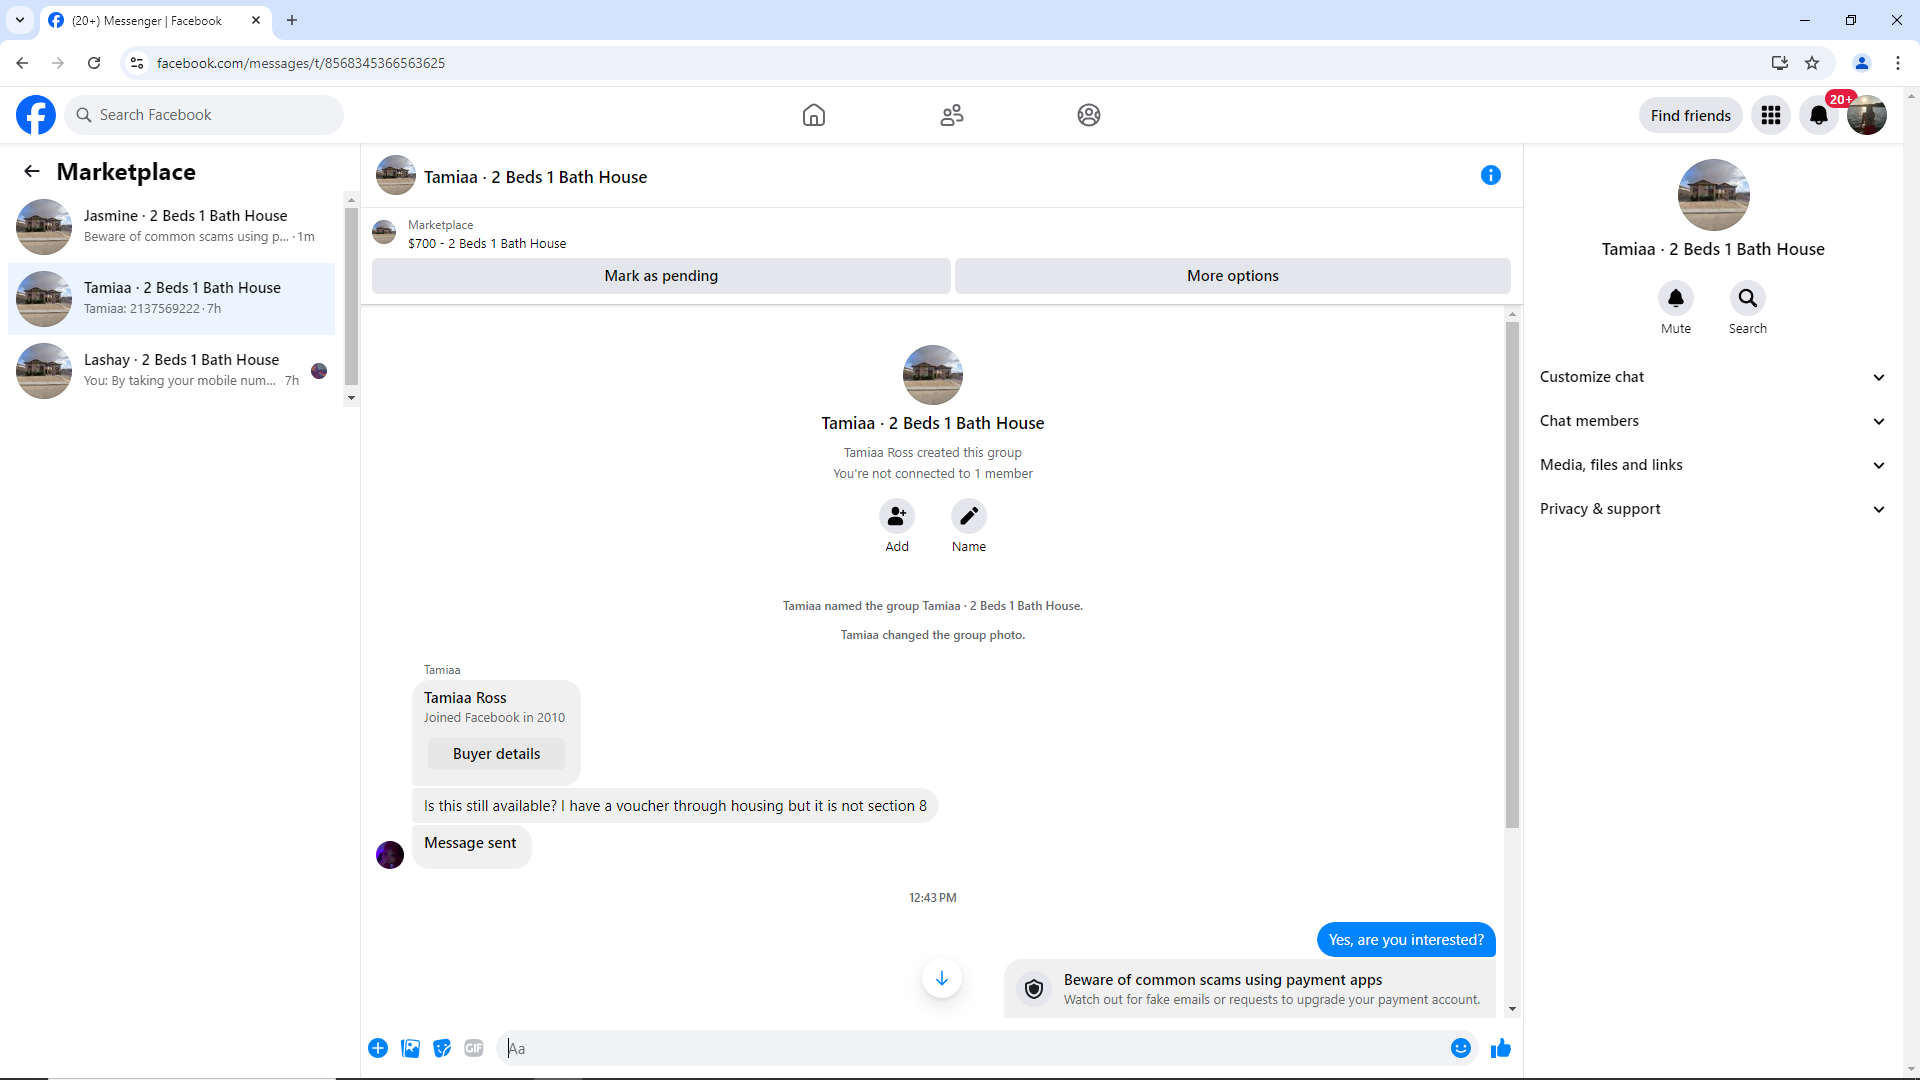Open More options for the listing

point(1232,276)
